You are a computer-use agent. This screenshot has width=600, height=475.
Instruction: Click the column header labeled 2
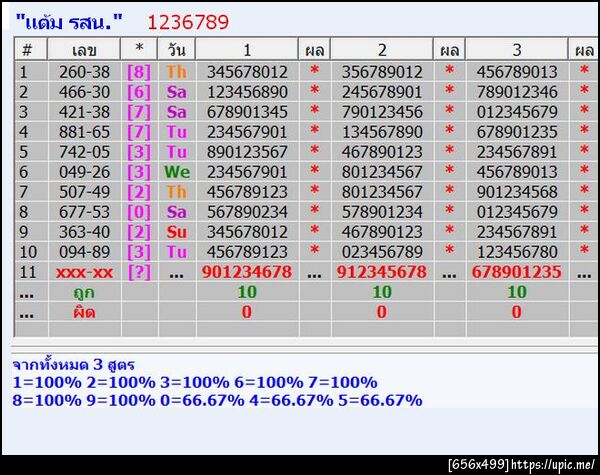(x=382, y=49)
